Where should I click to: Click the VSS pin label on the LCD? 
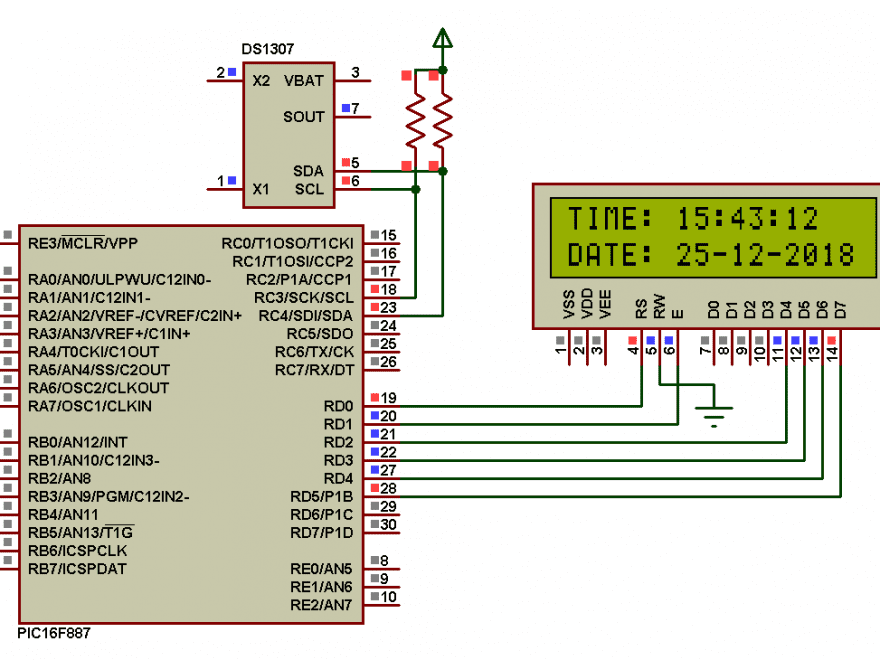(569, 304)
